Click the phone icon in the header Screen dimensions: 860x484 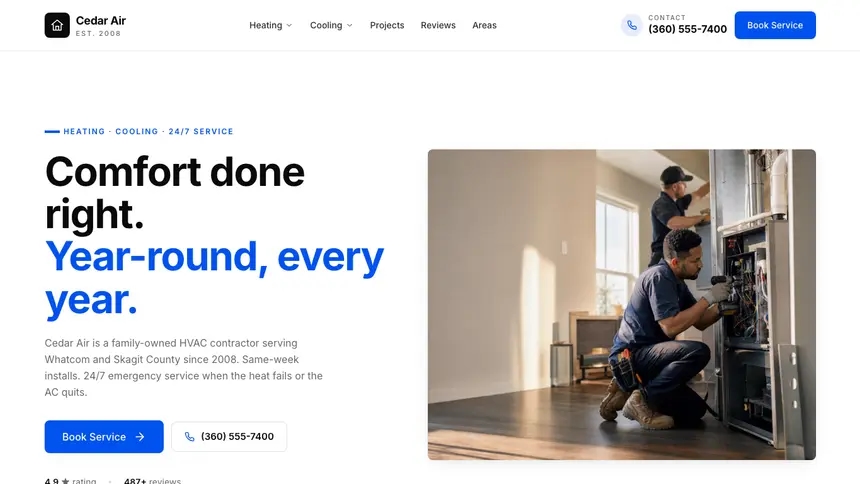click(x=632, y=25)
